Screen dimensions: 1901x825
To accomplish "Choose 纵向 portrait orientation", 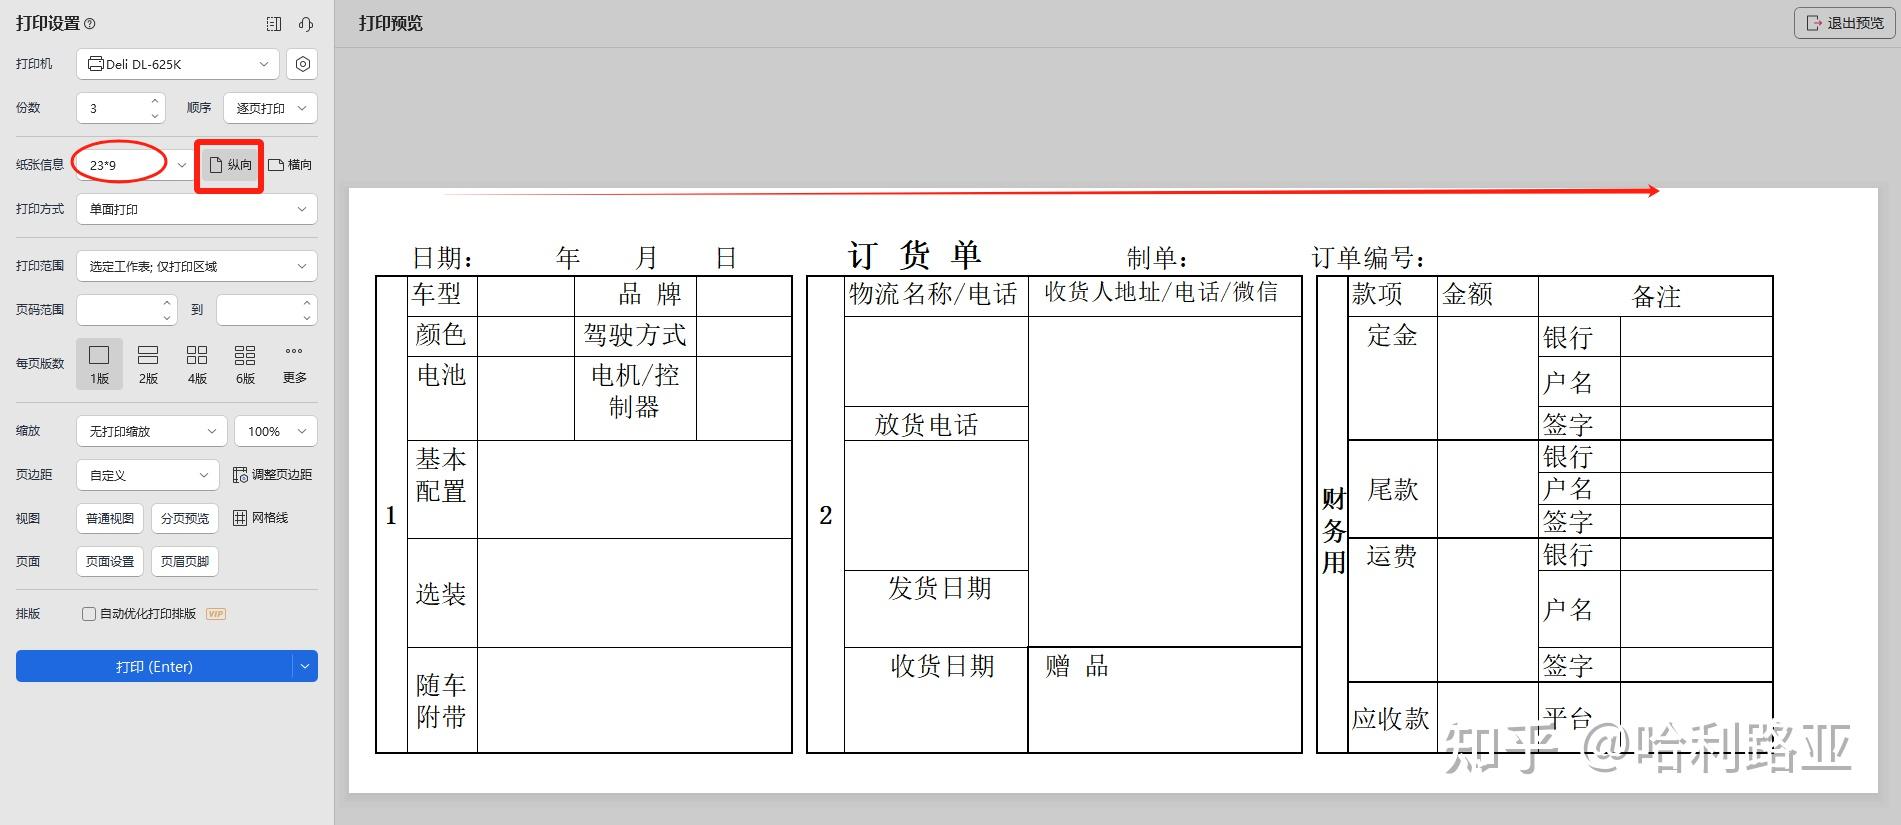I will (x=230, y=165).
